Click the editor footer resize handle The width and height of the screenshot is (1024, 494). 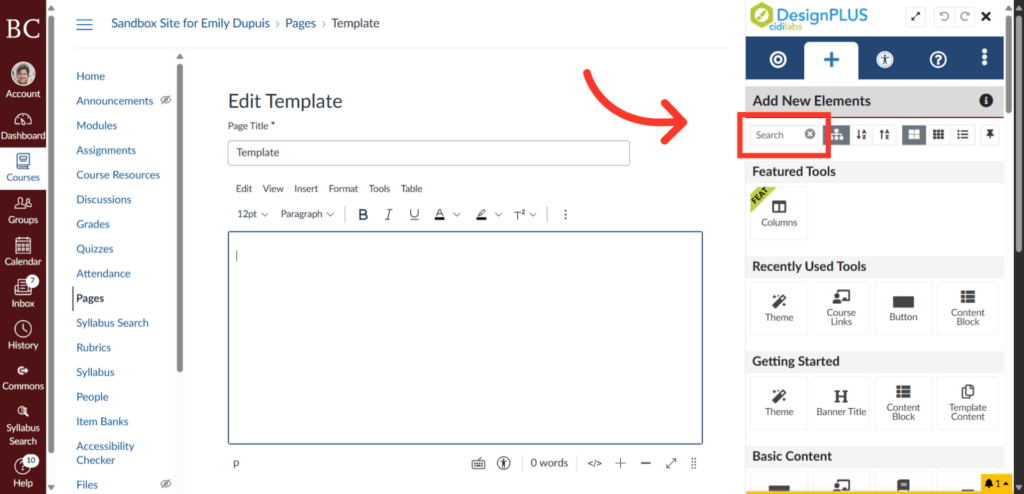pos(694,463)
